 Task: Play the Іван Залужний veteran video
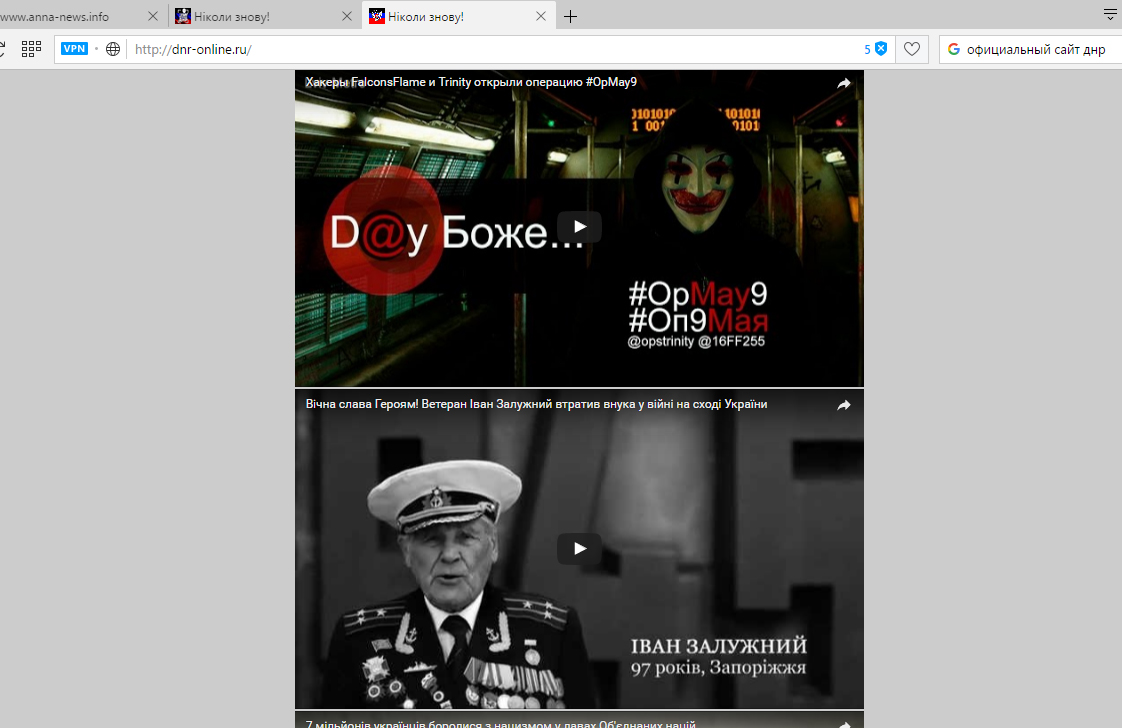click(x=579, y=549)
